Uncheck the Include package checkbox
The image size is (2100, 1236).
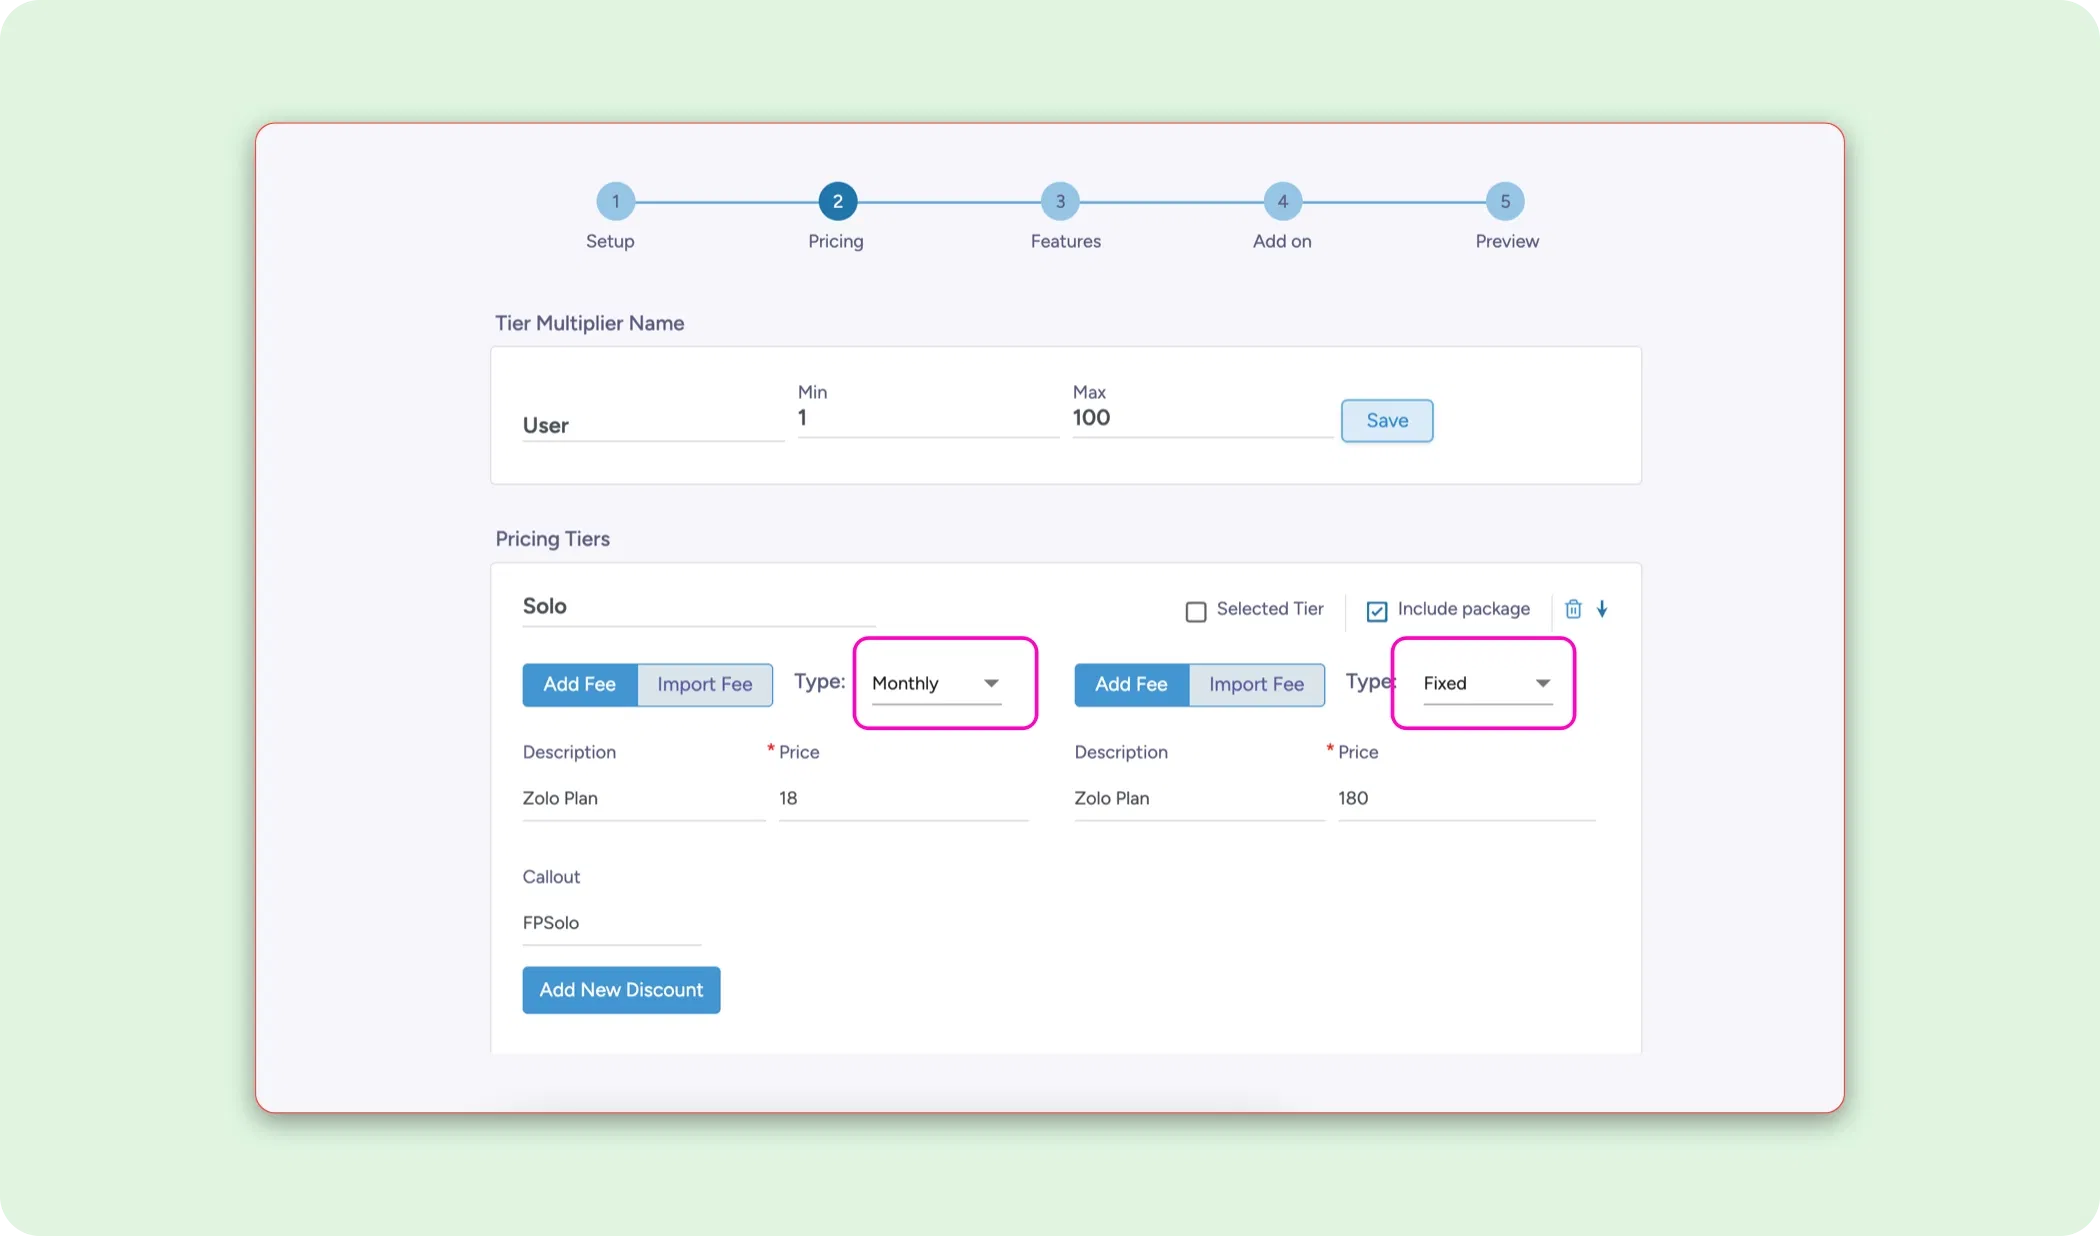click(x=1377, y=611)
